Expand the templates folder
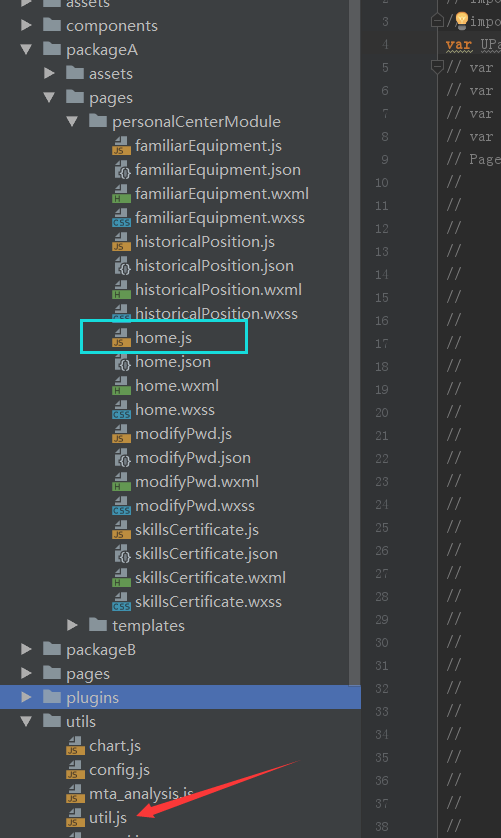 pos(72,625)
